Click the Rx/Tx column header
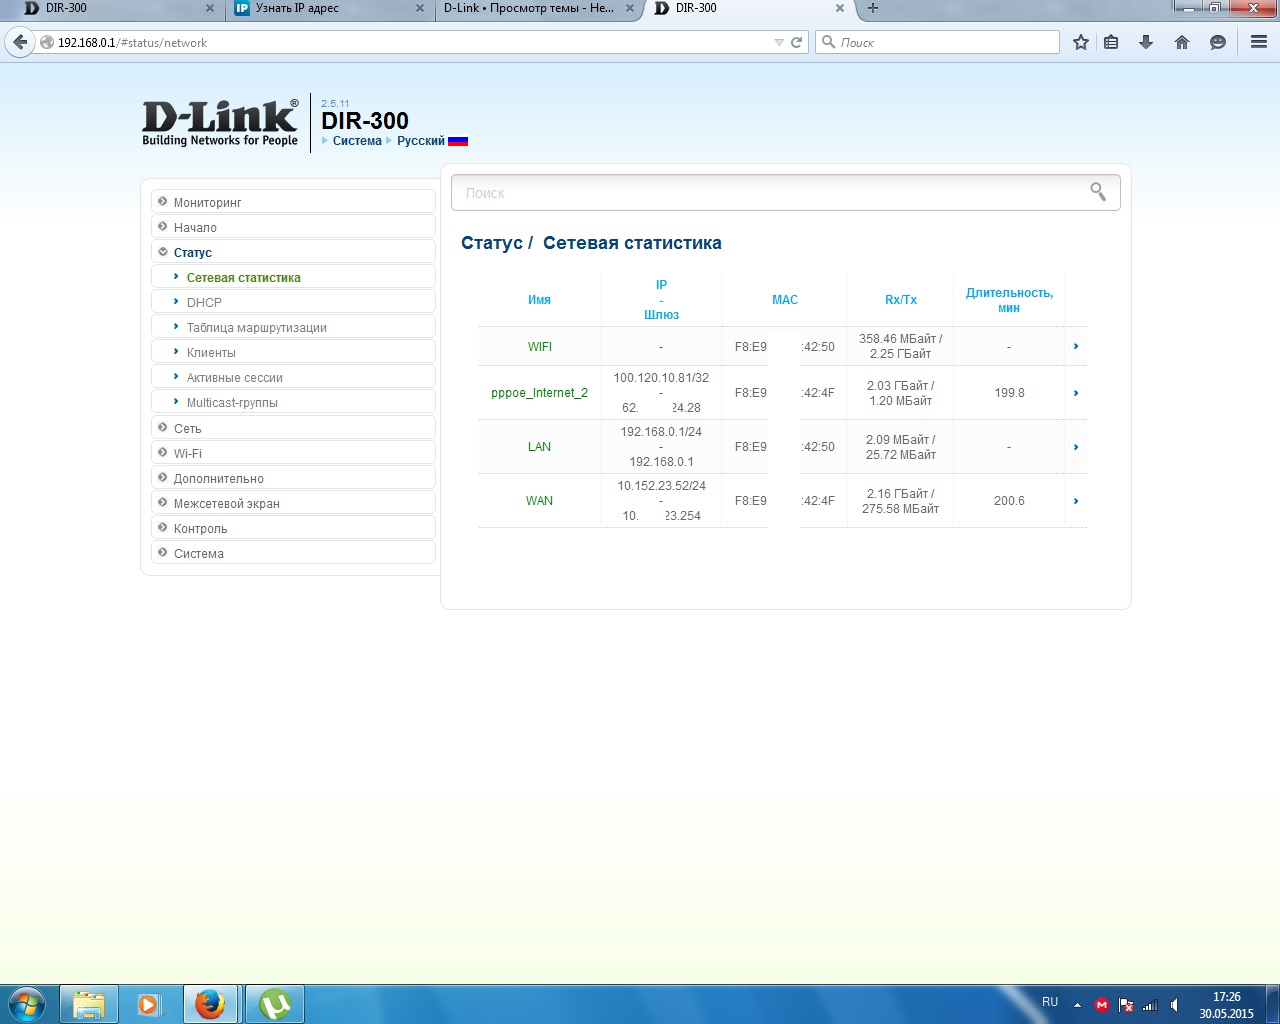1280x1024 pixels. pyautogui.click(x=901, y=300)
